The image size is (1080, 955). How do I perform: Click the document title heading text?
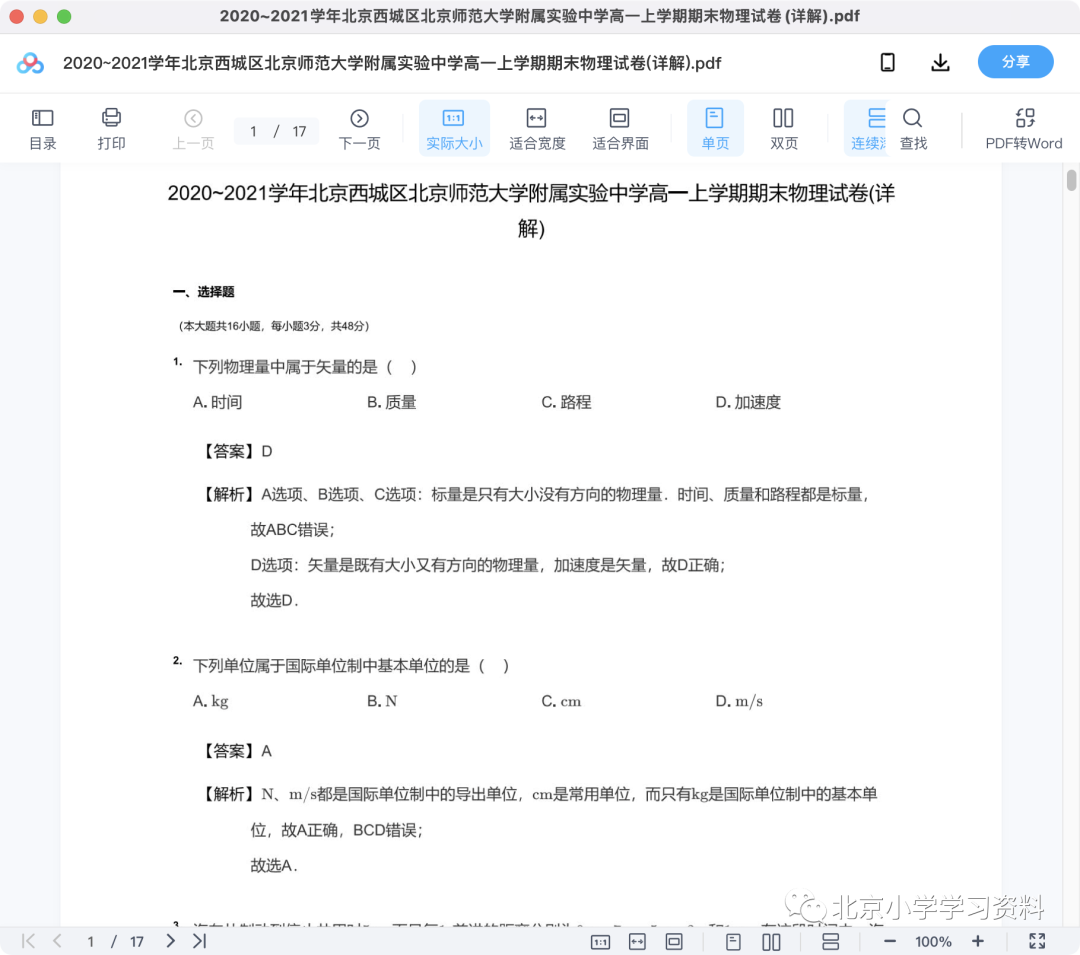pos(531,211)
